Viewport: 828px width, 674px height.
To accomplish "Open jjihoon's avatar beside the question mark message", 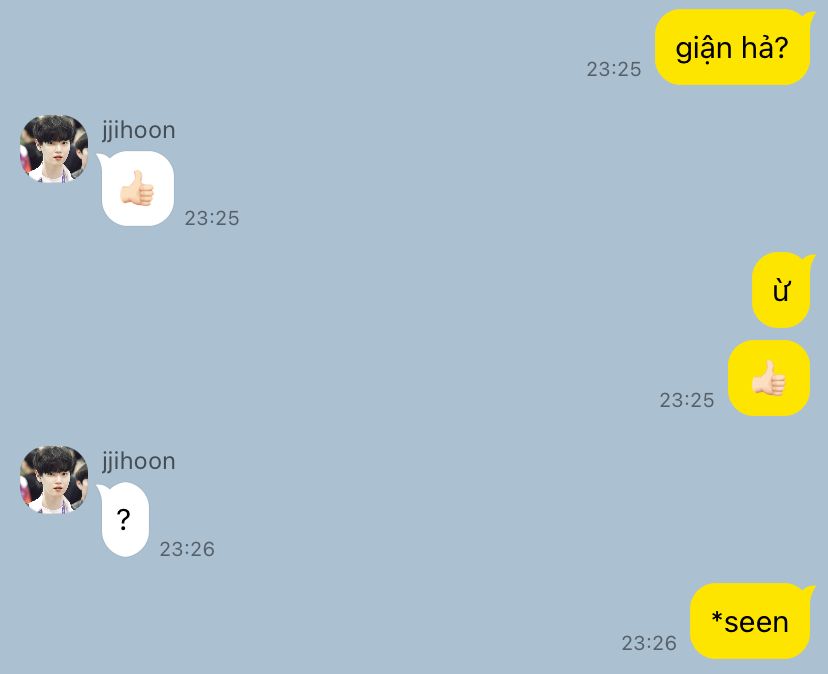I will tap(54, 480).
